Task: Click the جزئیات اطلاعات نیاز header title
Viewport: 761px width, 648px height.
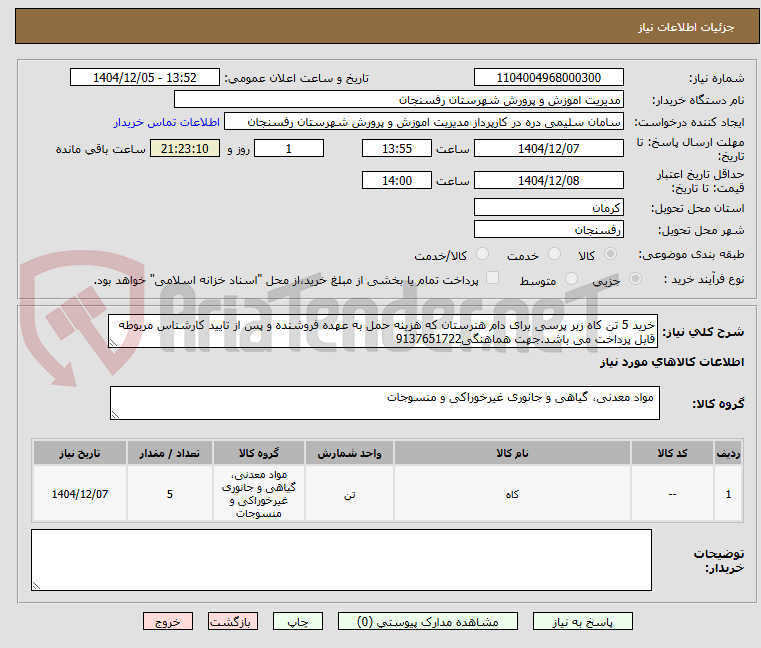Action: [x=686, y=27]
